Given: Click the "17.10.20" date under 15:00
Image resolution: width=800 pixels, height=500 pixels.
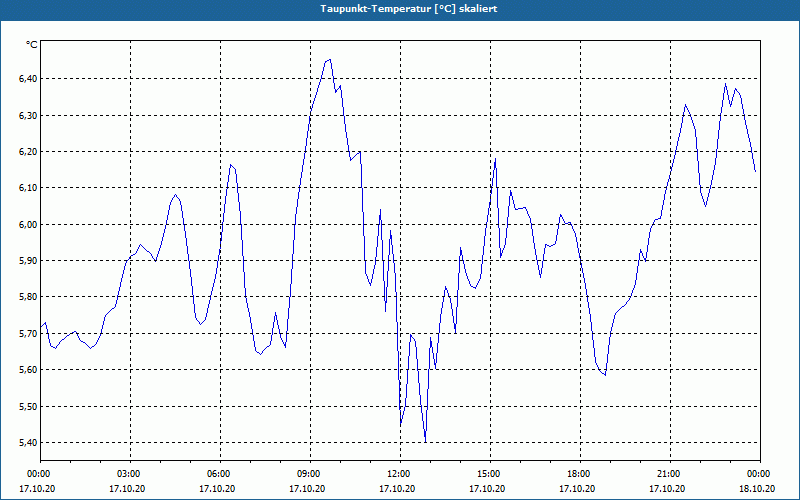Looking at the screenshot, I should click(x=487, y=488).
